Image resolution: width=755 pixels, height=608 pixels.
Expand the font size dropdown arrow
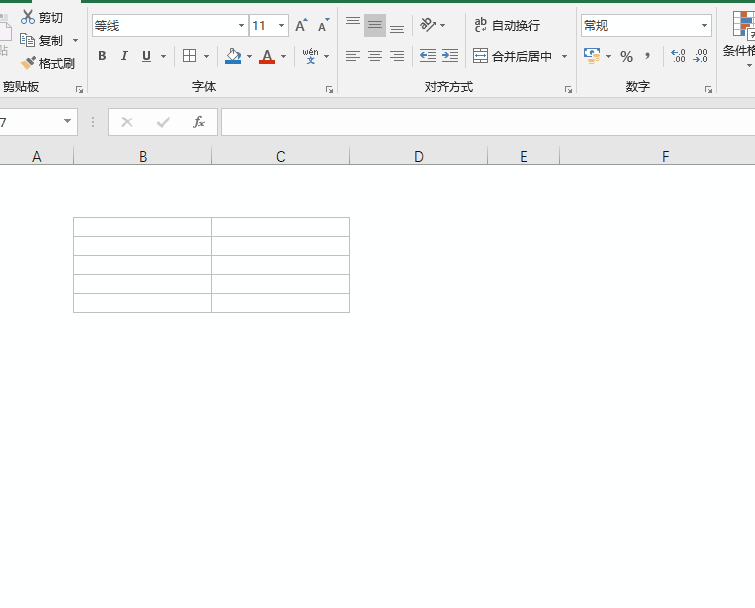click(x=282, y=26)
